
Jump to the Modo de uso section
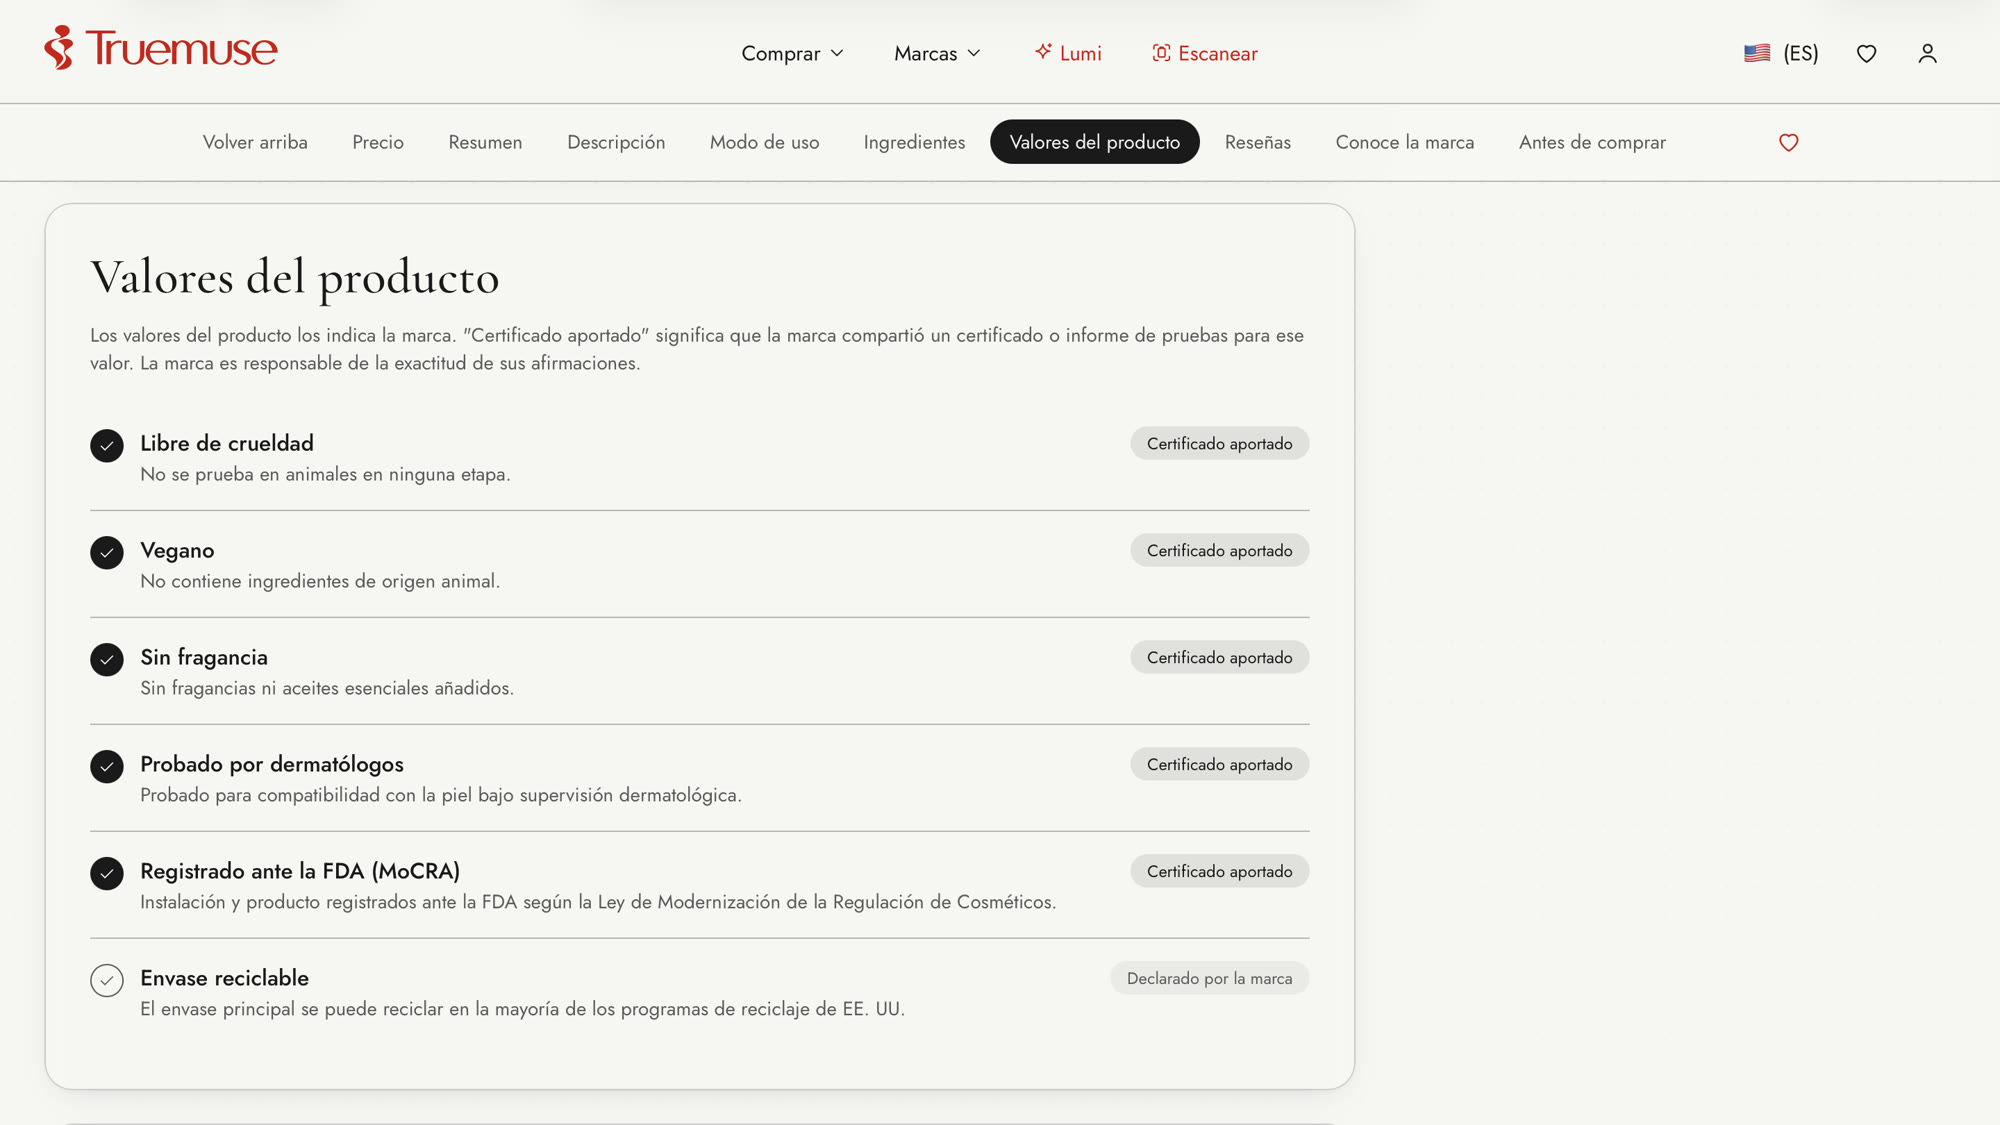click(764, 142)
